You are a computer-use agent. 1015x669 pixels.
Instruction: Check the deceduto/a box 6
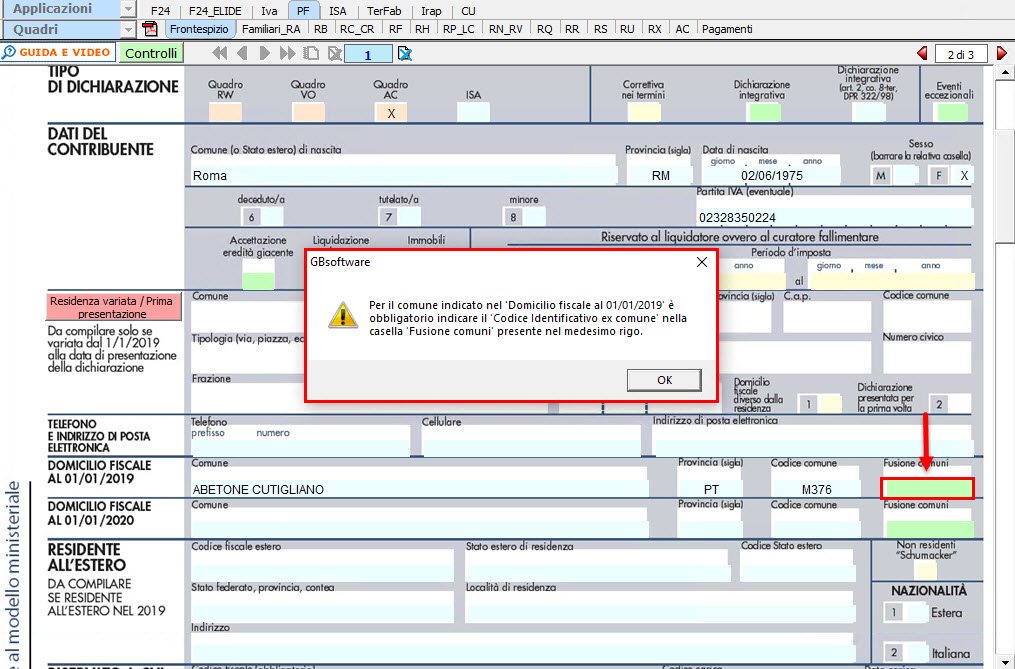coord(273,217)
